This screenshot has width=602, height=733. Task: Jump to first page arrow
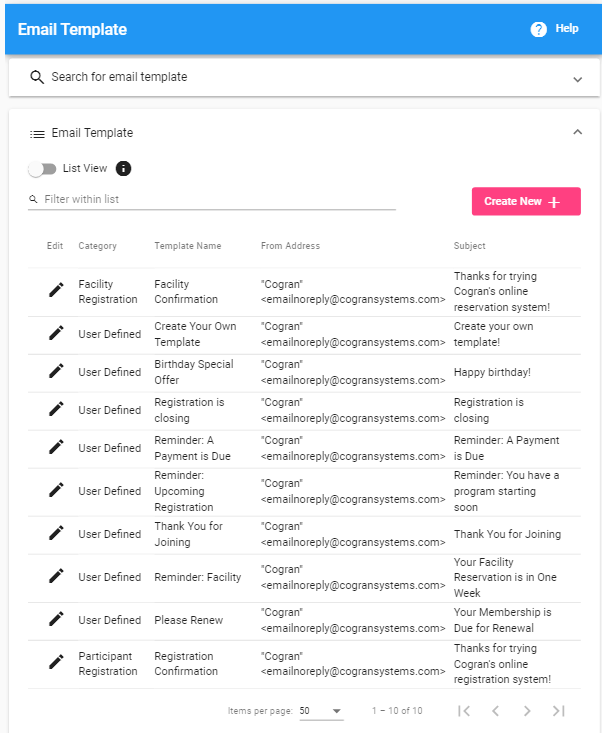(x=464, y=711)
